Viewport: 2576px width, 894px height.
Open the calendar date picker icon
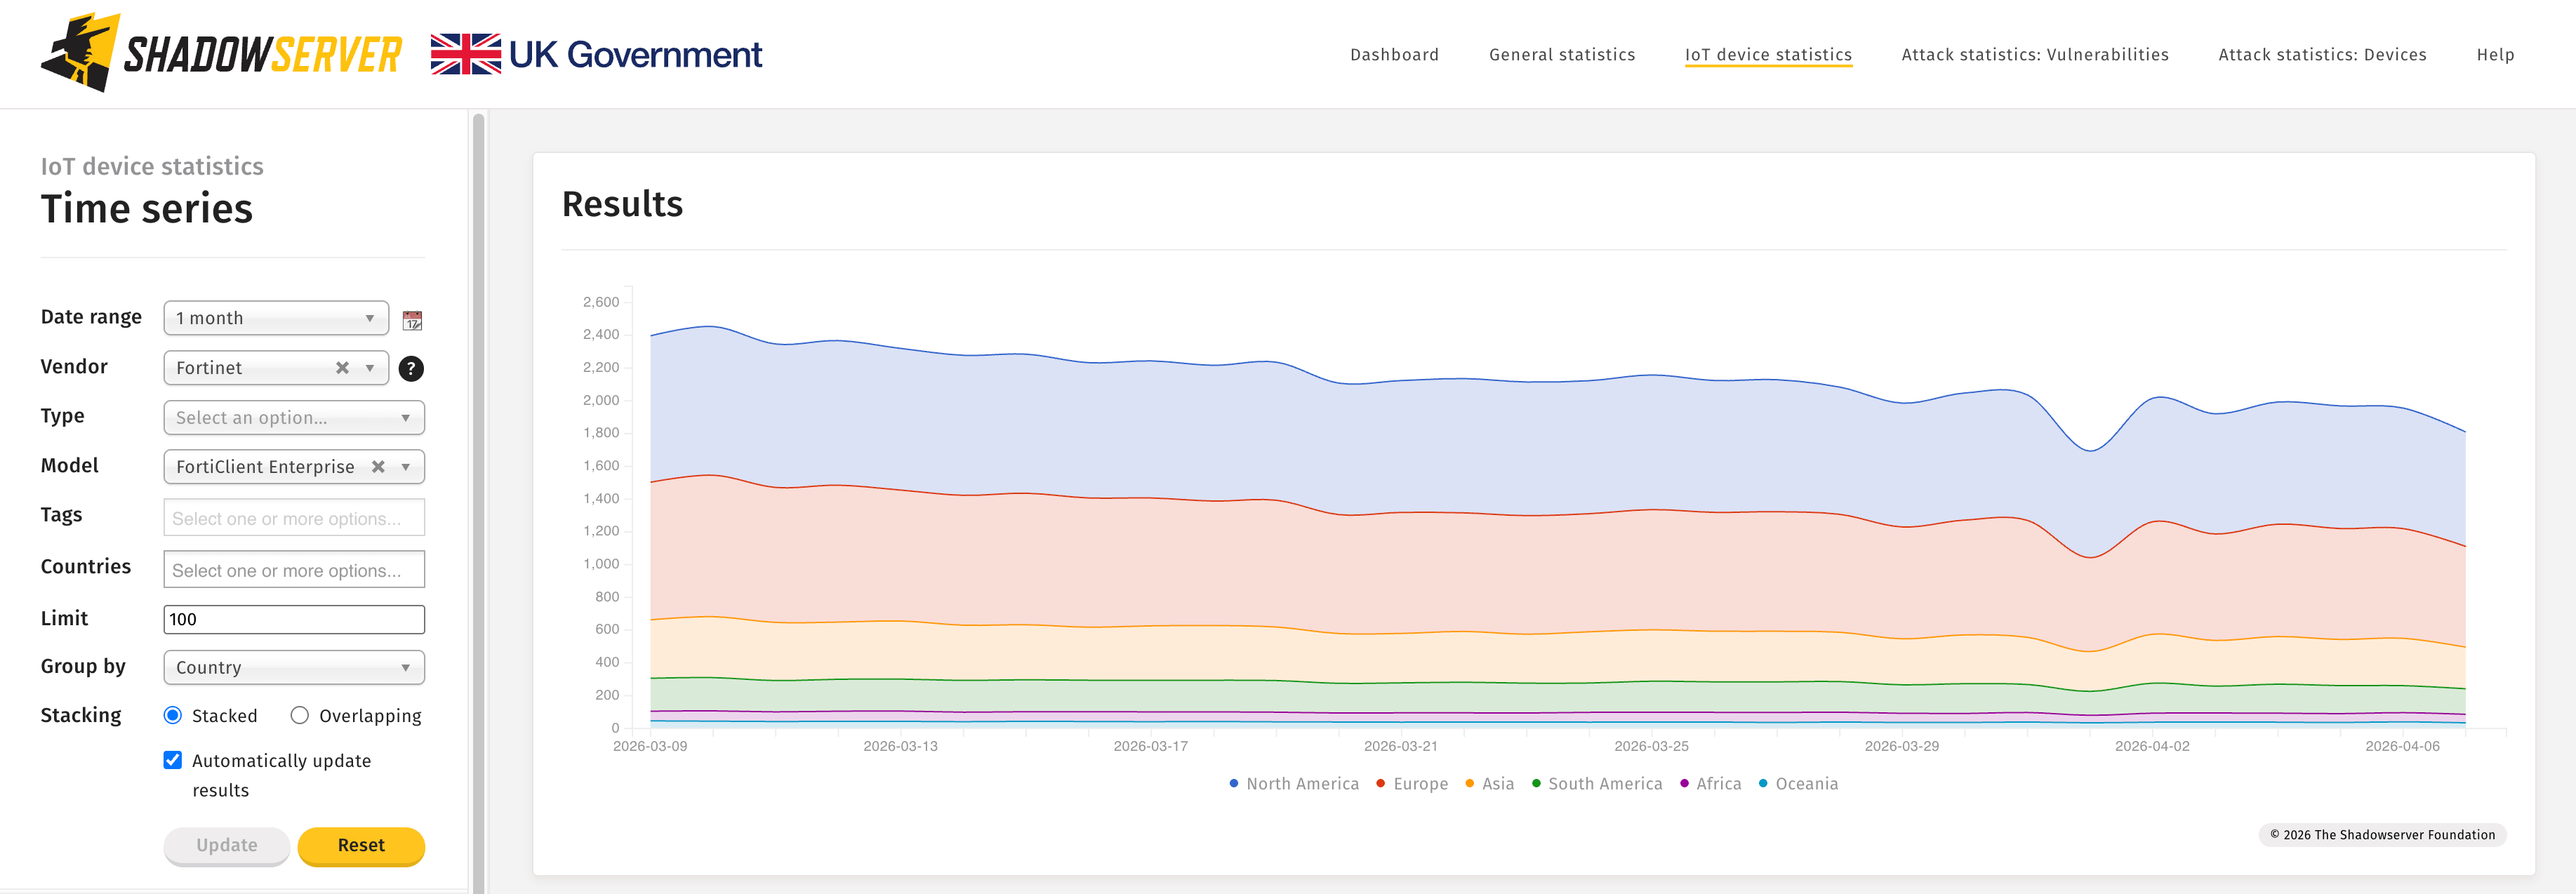(x=412, y=320)
